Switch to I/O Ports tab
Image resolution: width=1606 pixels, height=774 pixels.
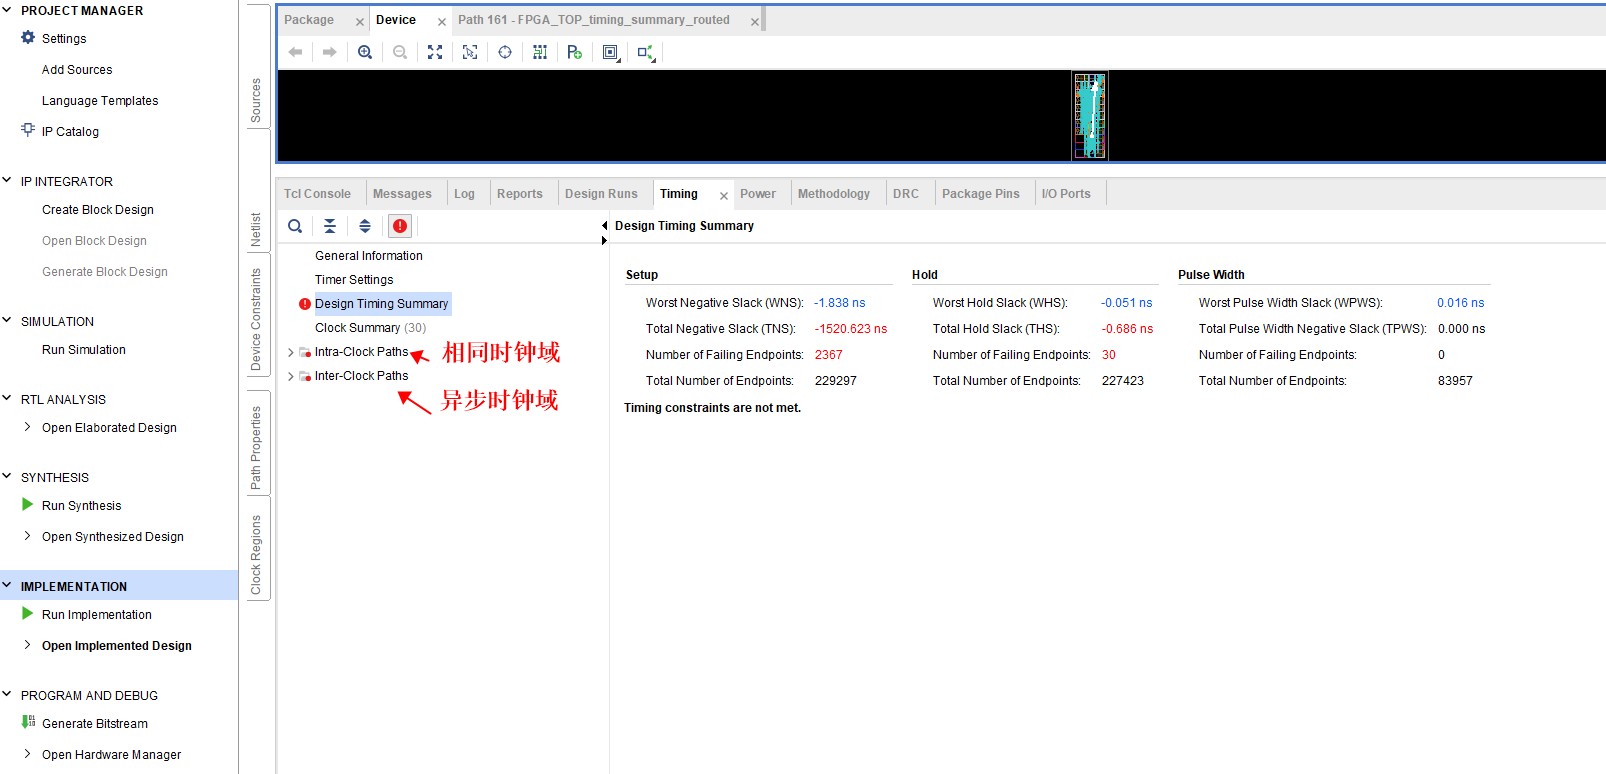point(1066,194)
